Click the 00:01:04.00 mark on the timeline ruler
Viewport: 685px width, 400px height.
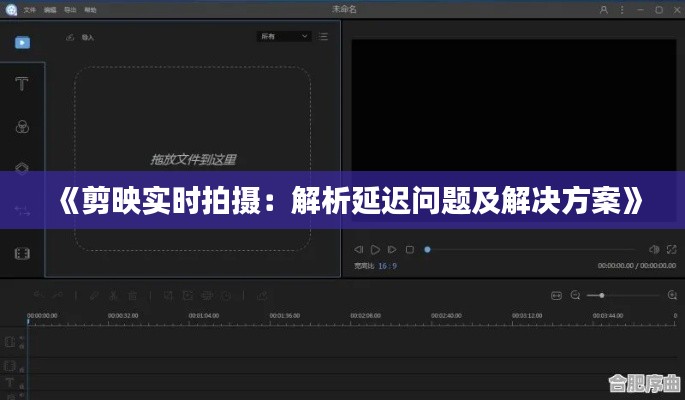204,316
